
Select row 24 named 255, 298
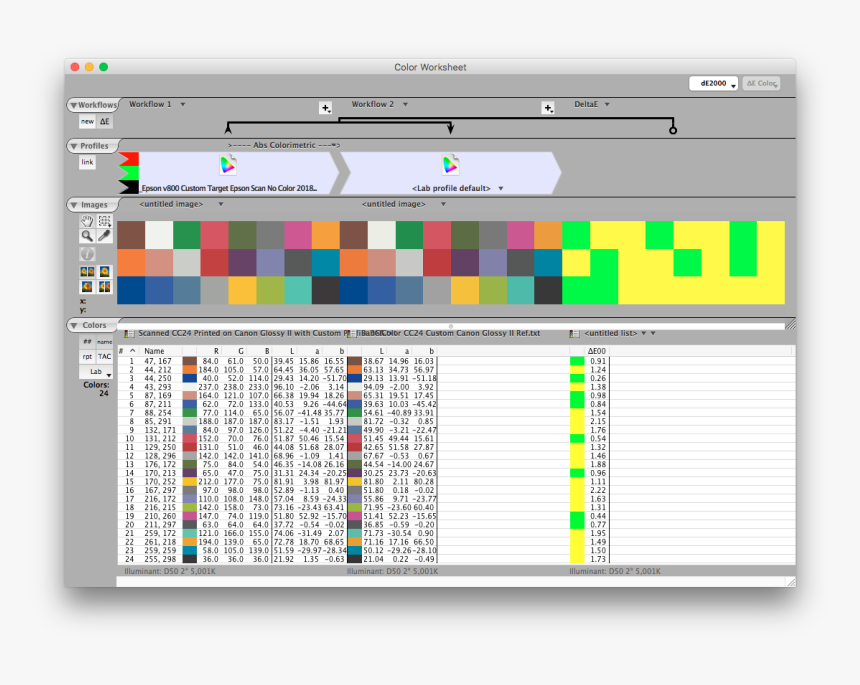point(456,559)
